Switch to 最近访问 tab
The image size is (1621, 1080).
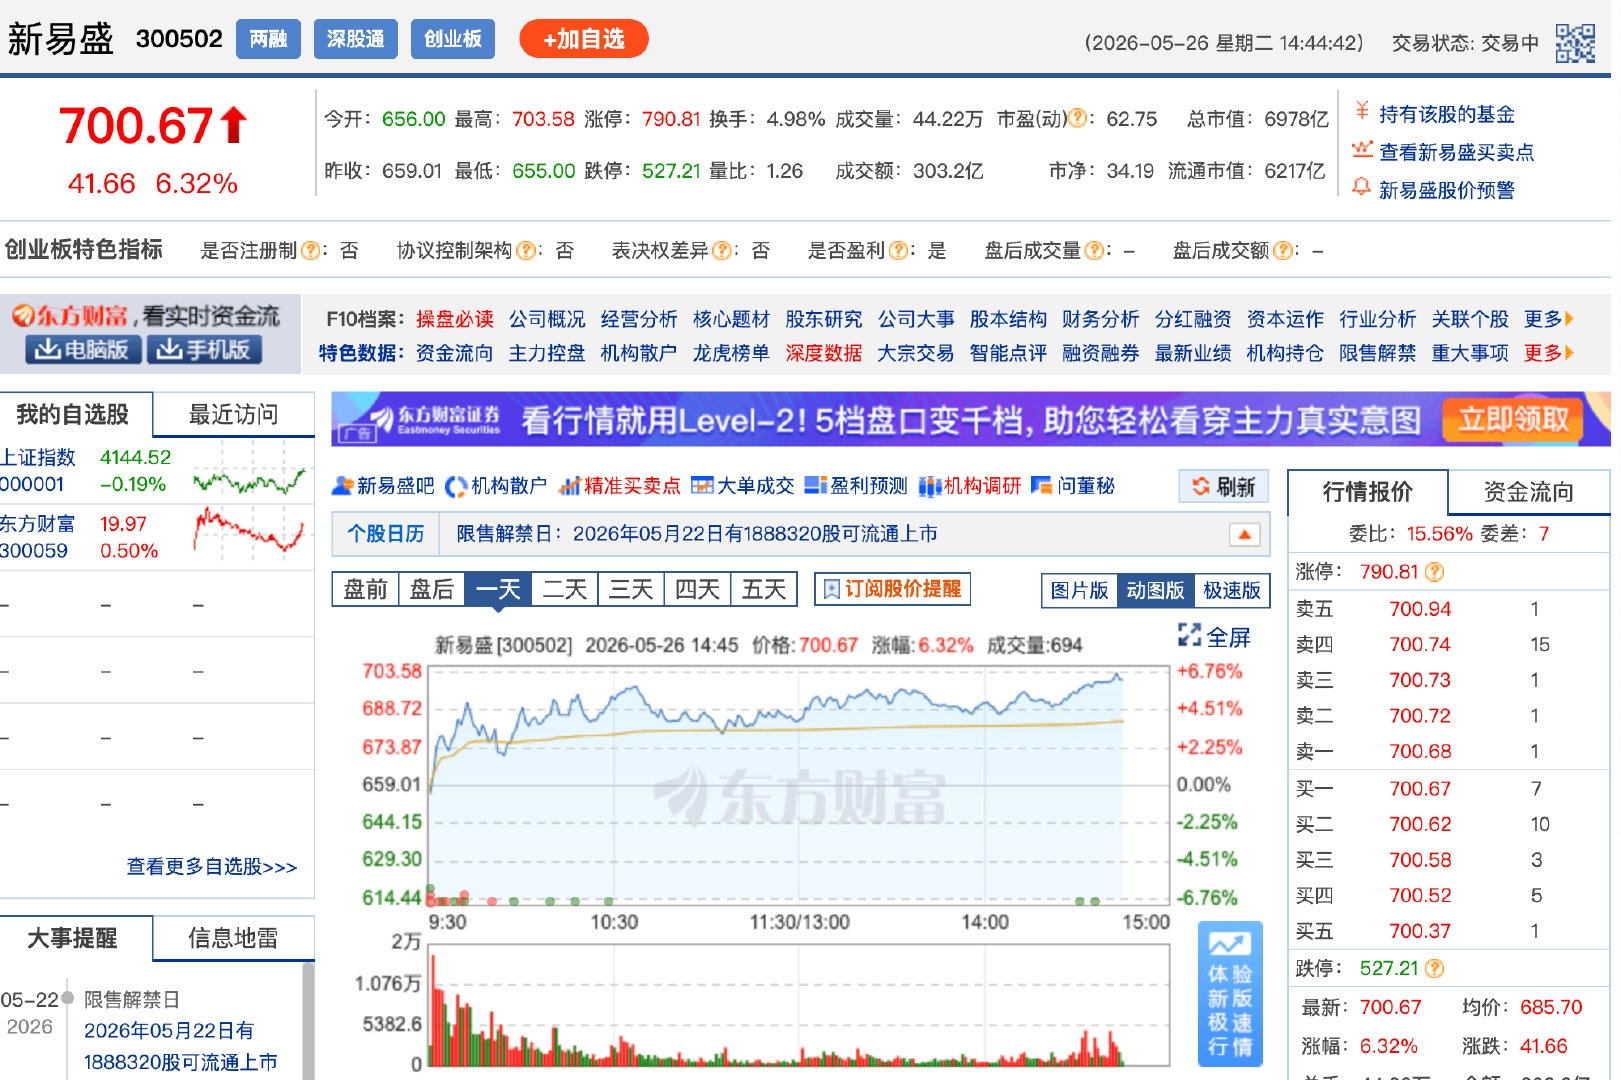pyautogui.click(x=234, y=414)
